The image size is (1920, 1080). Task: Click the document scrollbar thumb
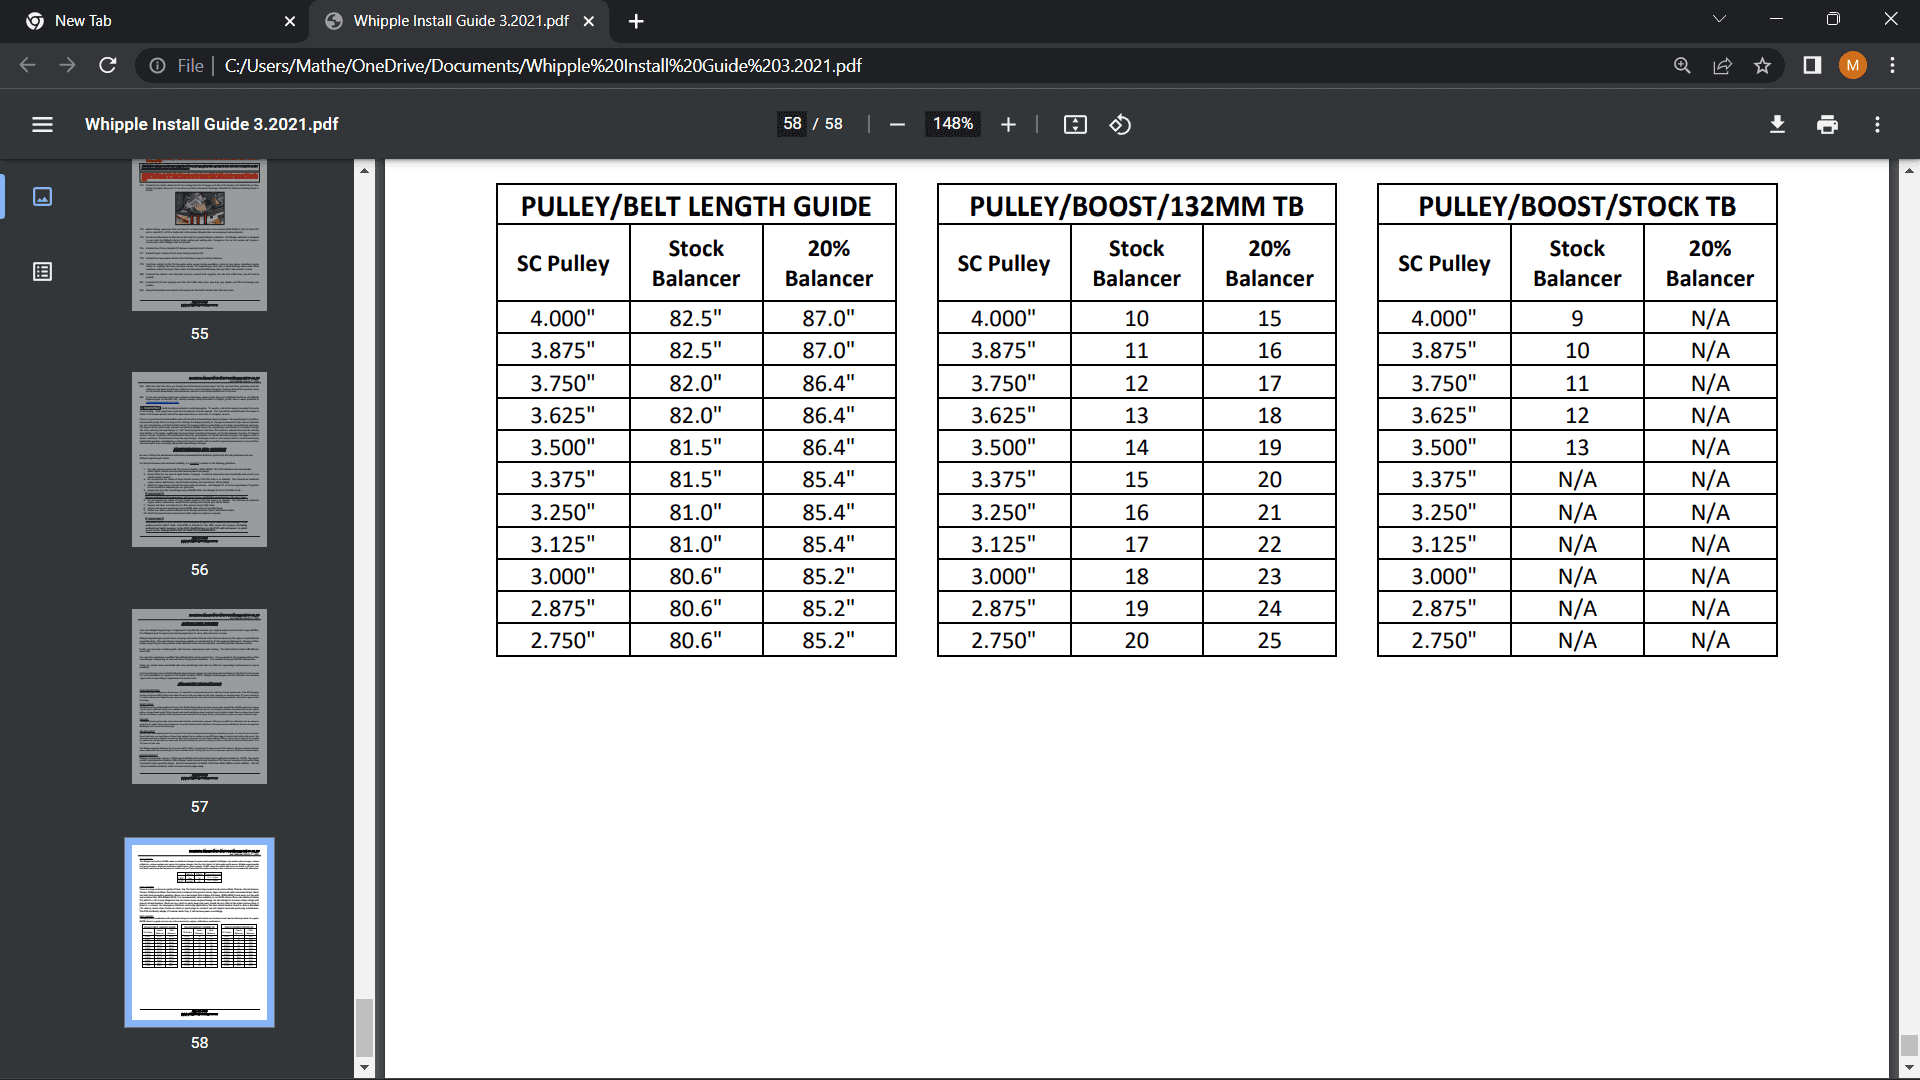(x=1909, y=1045)
